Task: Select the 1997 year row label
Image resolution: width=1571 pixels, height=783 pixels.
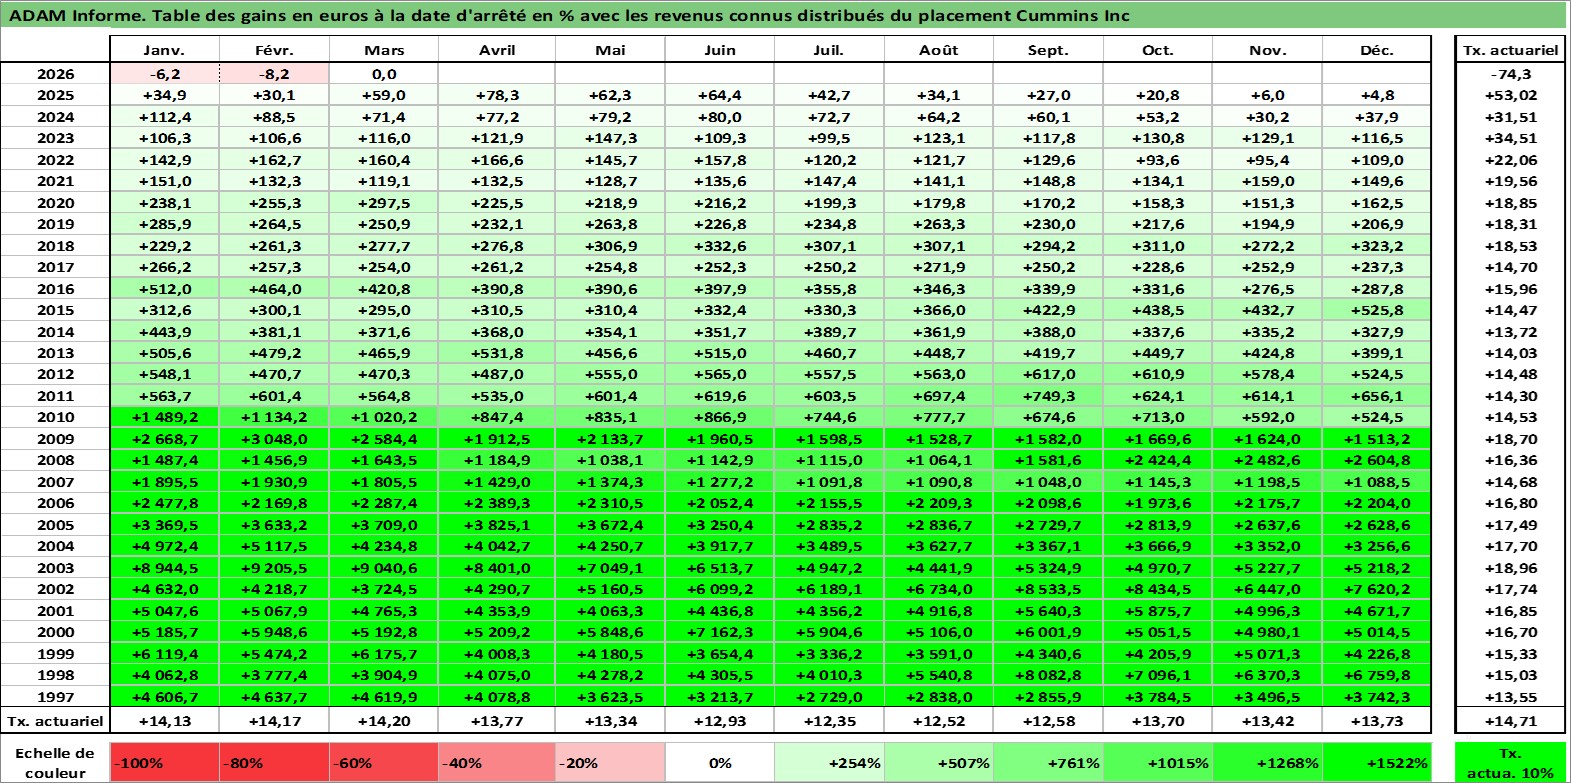Action: click(55, 697)
